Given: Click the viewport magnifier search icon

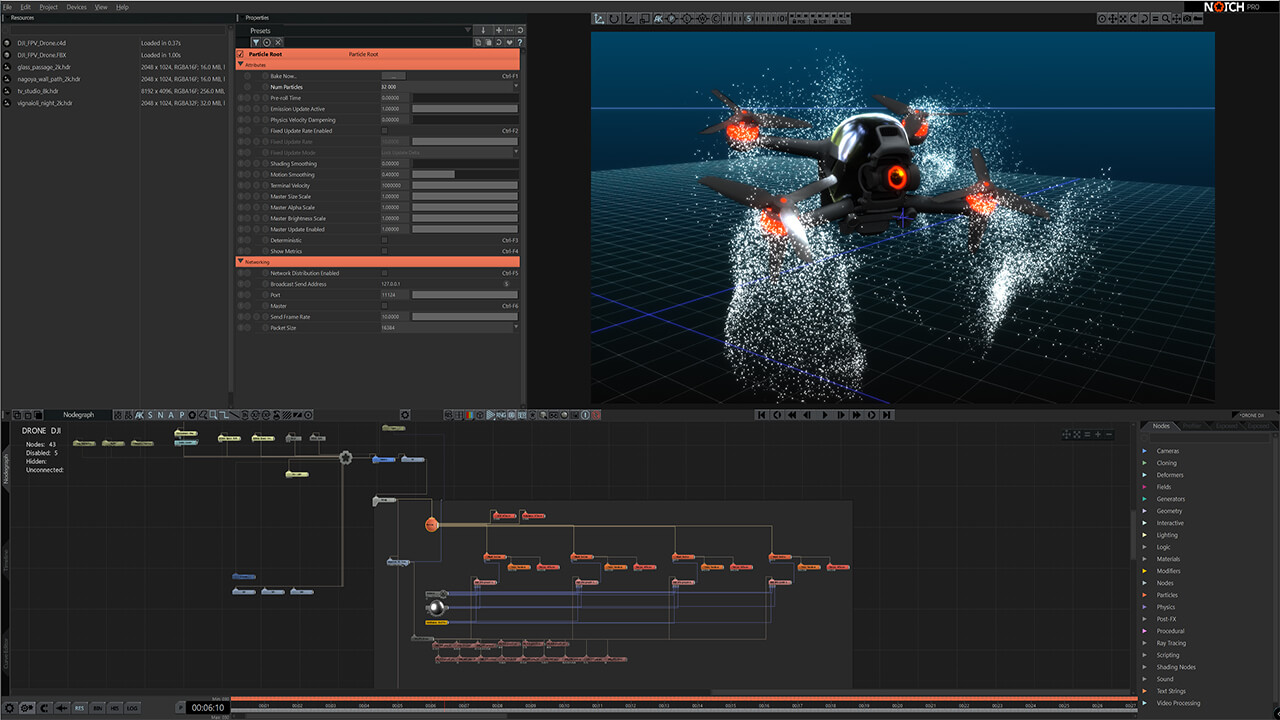Looking at the screenshot, I should point(1166,18).
